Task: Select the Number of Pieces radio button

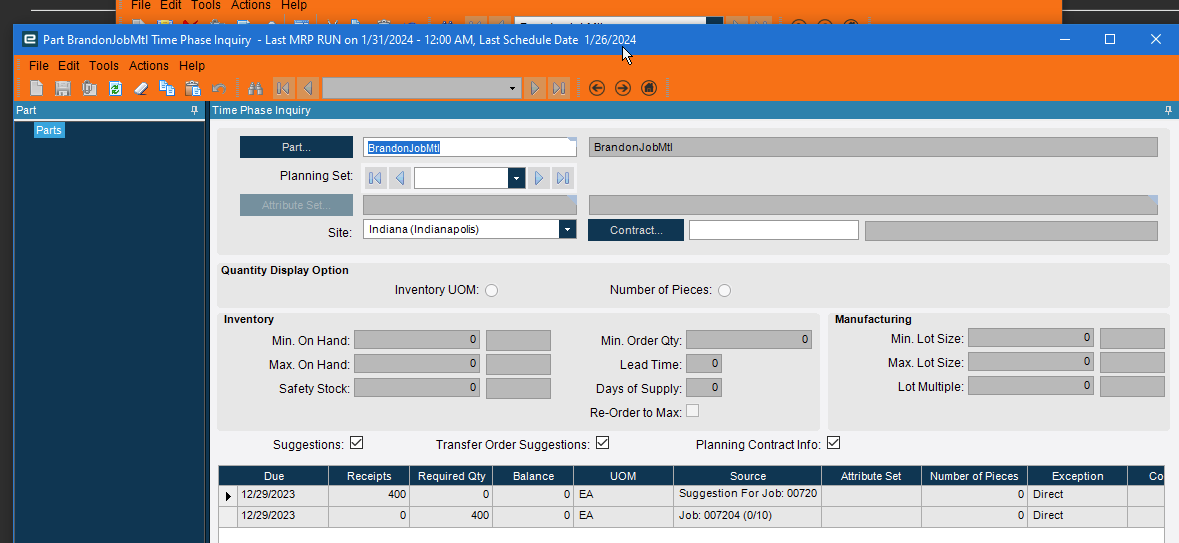Action: (x=724, y=290)
